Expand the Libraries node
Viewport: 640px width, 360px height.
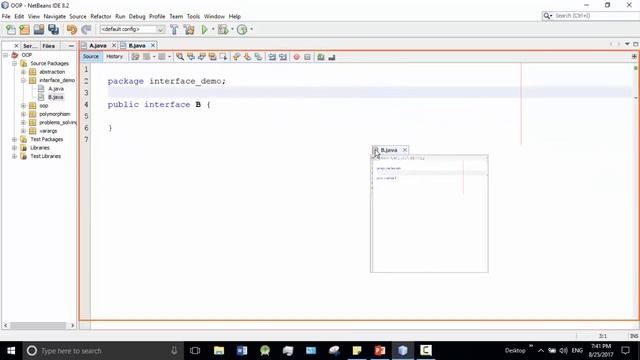(14, 148)
